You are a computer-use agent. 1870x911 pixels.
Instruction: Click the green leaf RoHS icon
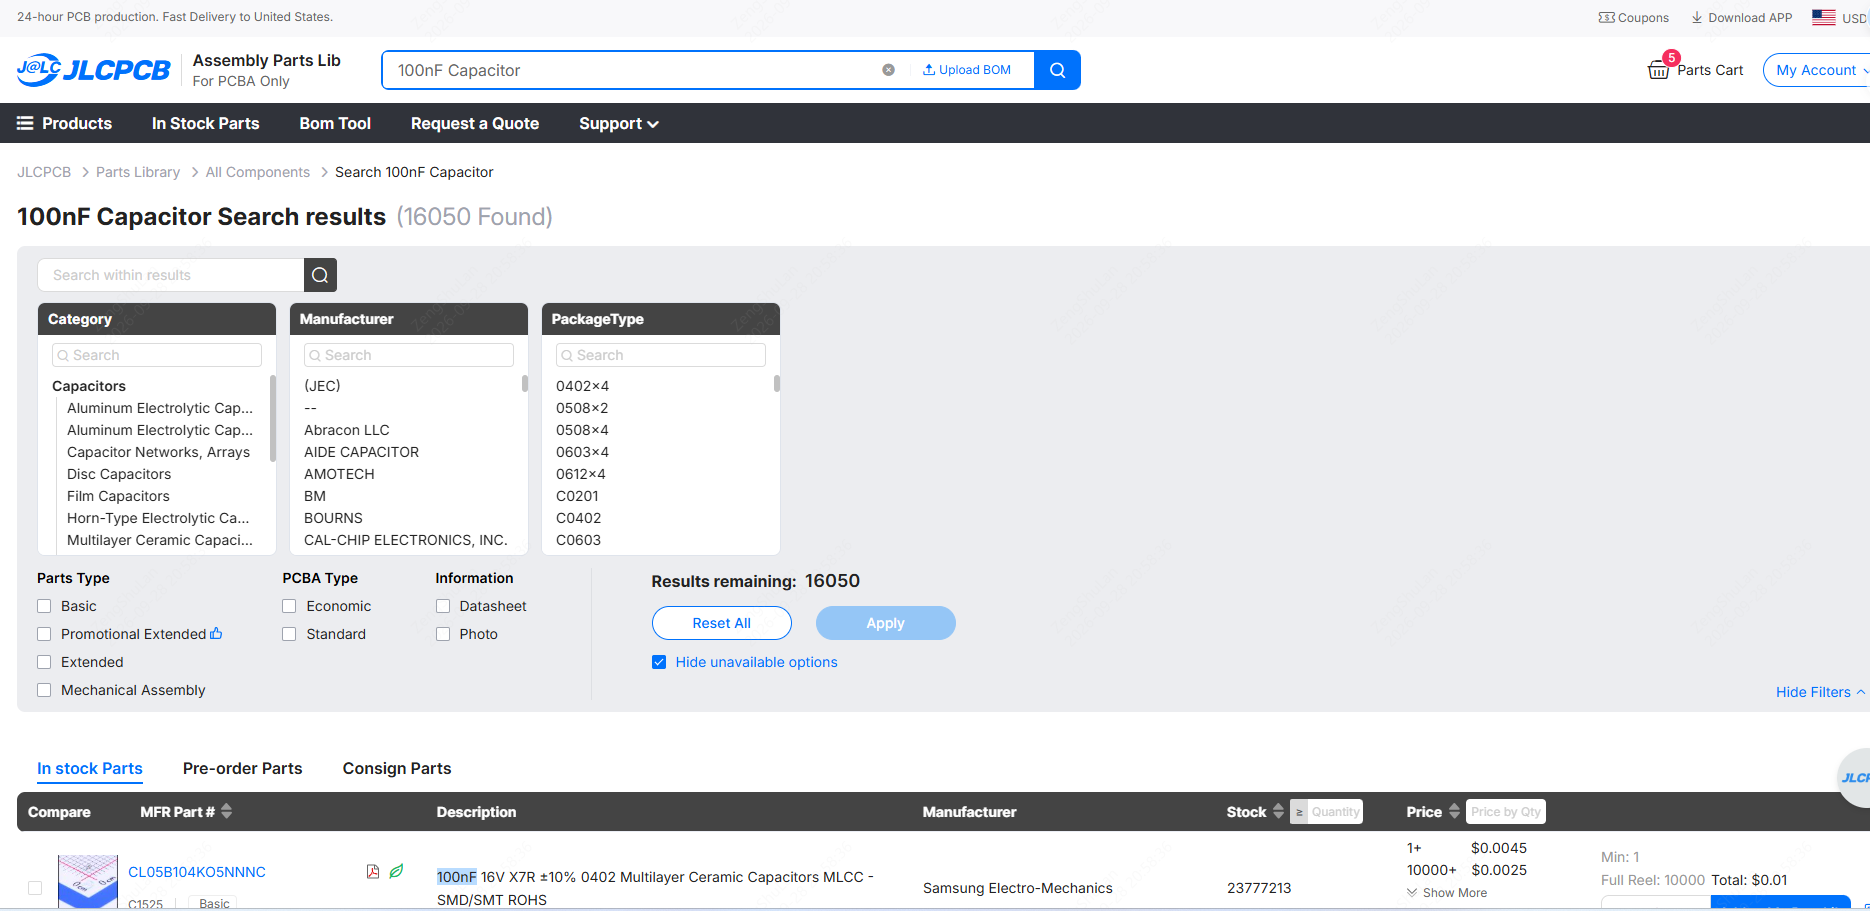[397, 871]
